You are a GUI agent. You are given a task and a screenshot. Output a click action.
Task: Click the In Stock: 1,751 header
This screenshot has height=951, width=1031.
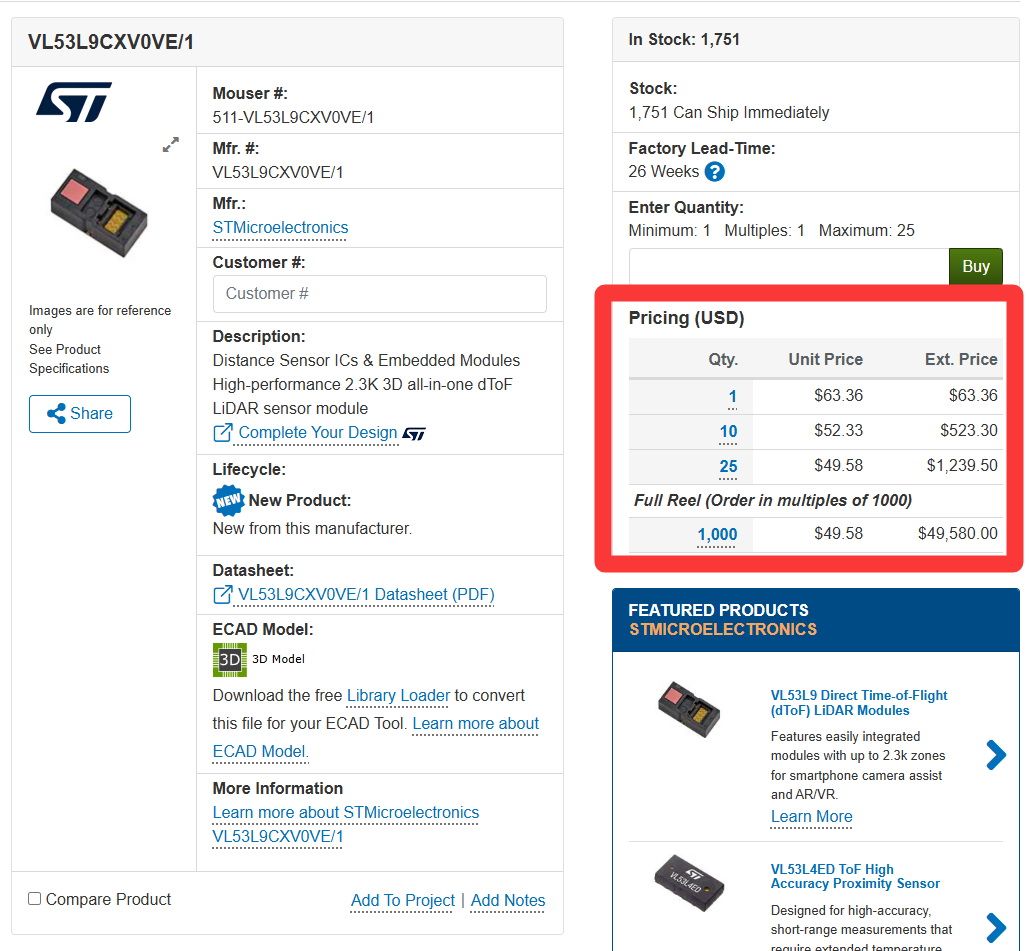point(684,39)
